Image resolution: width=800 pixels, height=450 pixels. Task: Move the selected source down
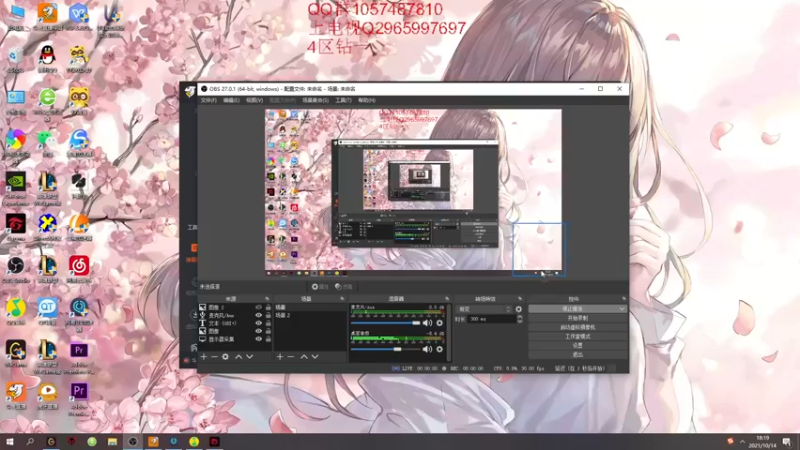249,357
